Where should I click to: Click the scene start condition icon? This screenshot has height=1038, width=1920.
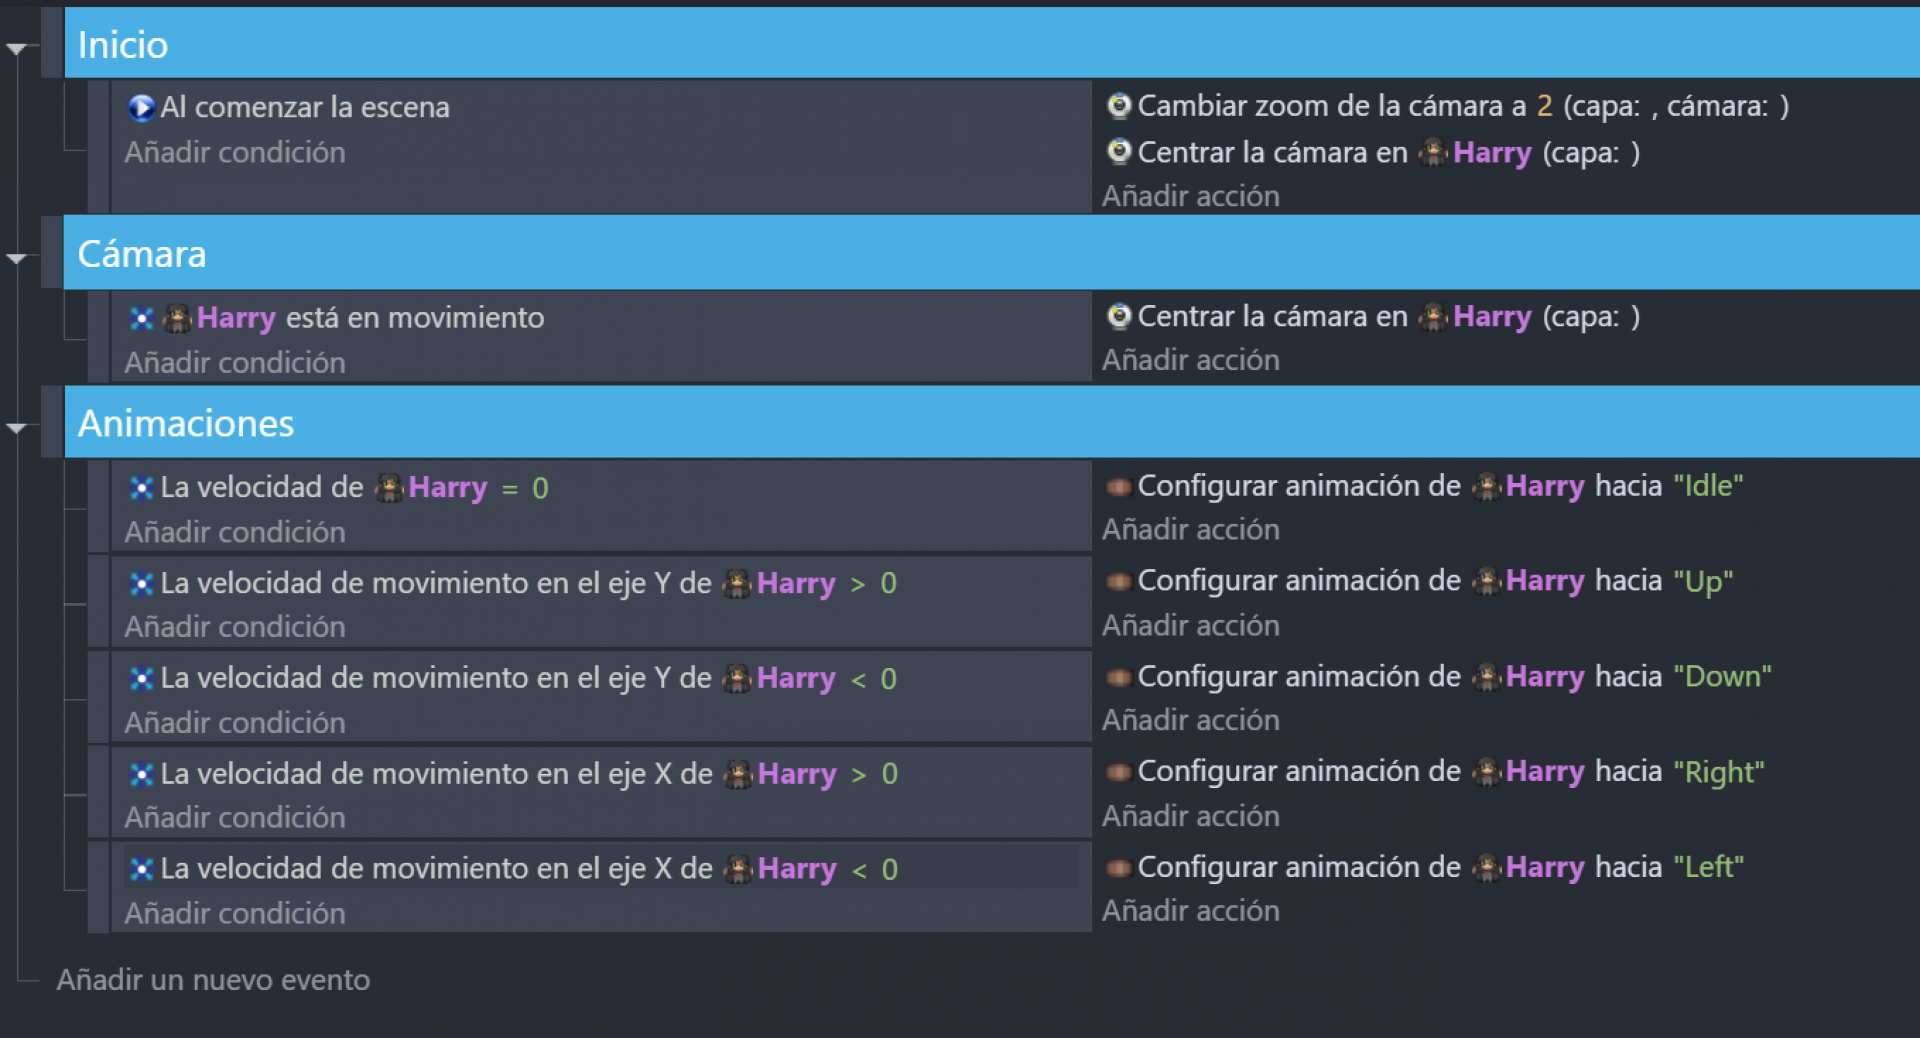[x=141, y=107]
